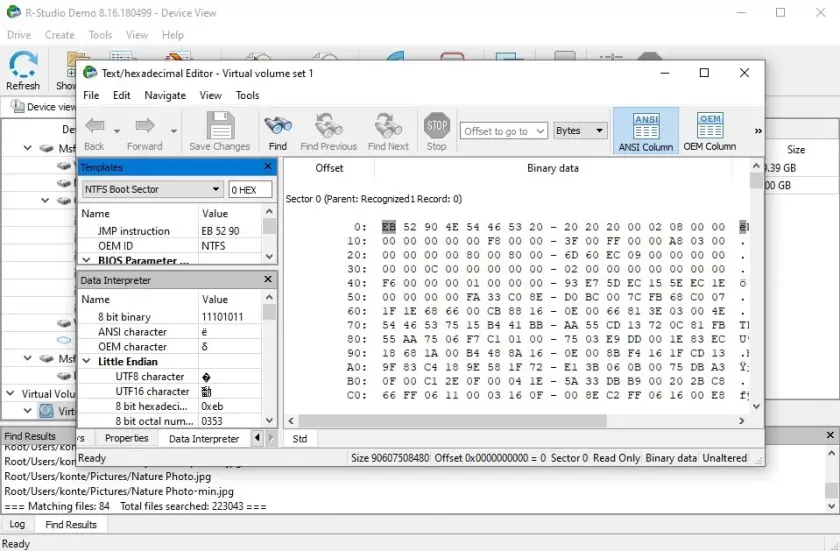Switch to the Properties tab
The width and height of the screenshot is (840, 551).
click(126, 438)
